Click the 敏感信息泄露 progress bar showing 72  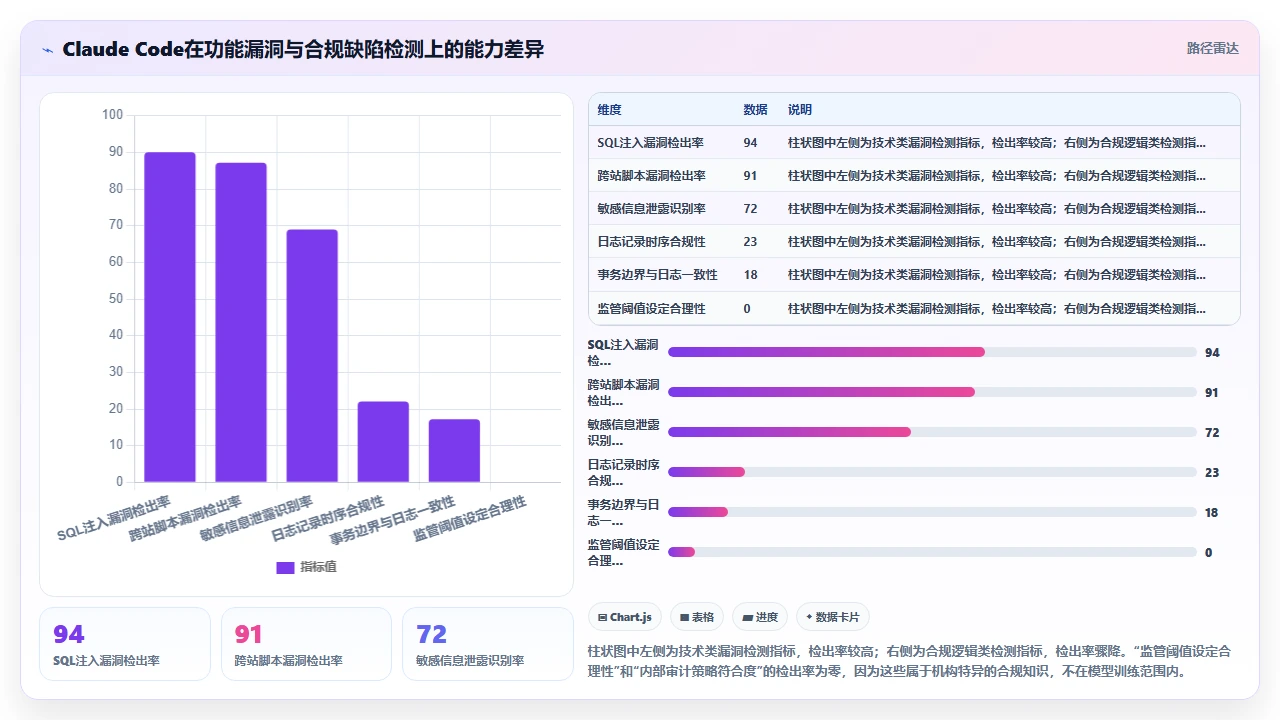(932, 432)
